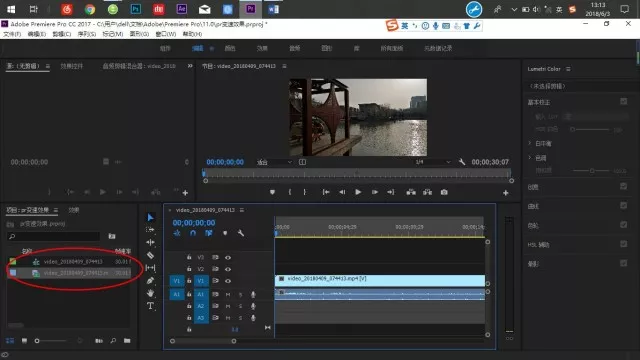Go to Out point in Program monitor
The width and height of the screenshot is (640, 360).
(391, 192)
